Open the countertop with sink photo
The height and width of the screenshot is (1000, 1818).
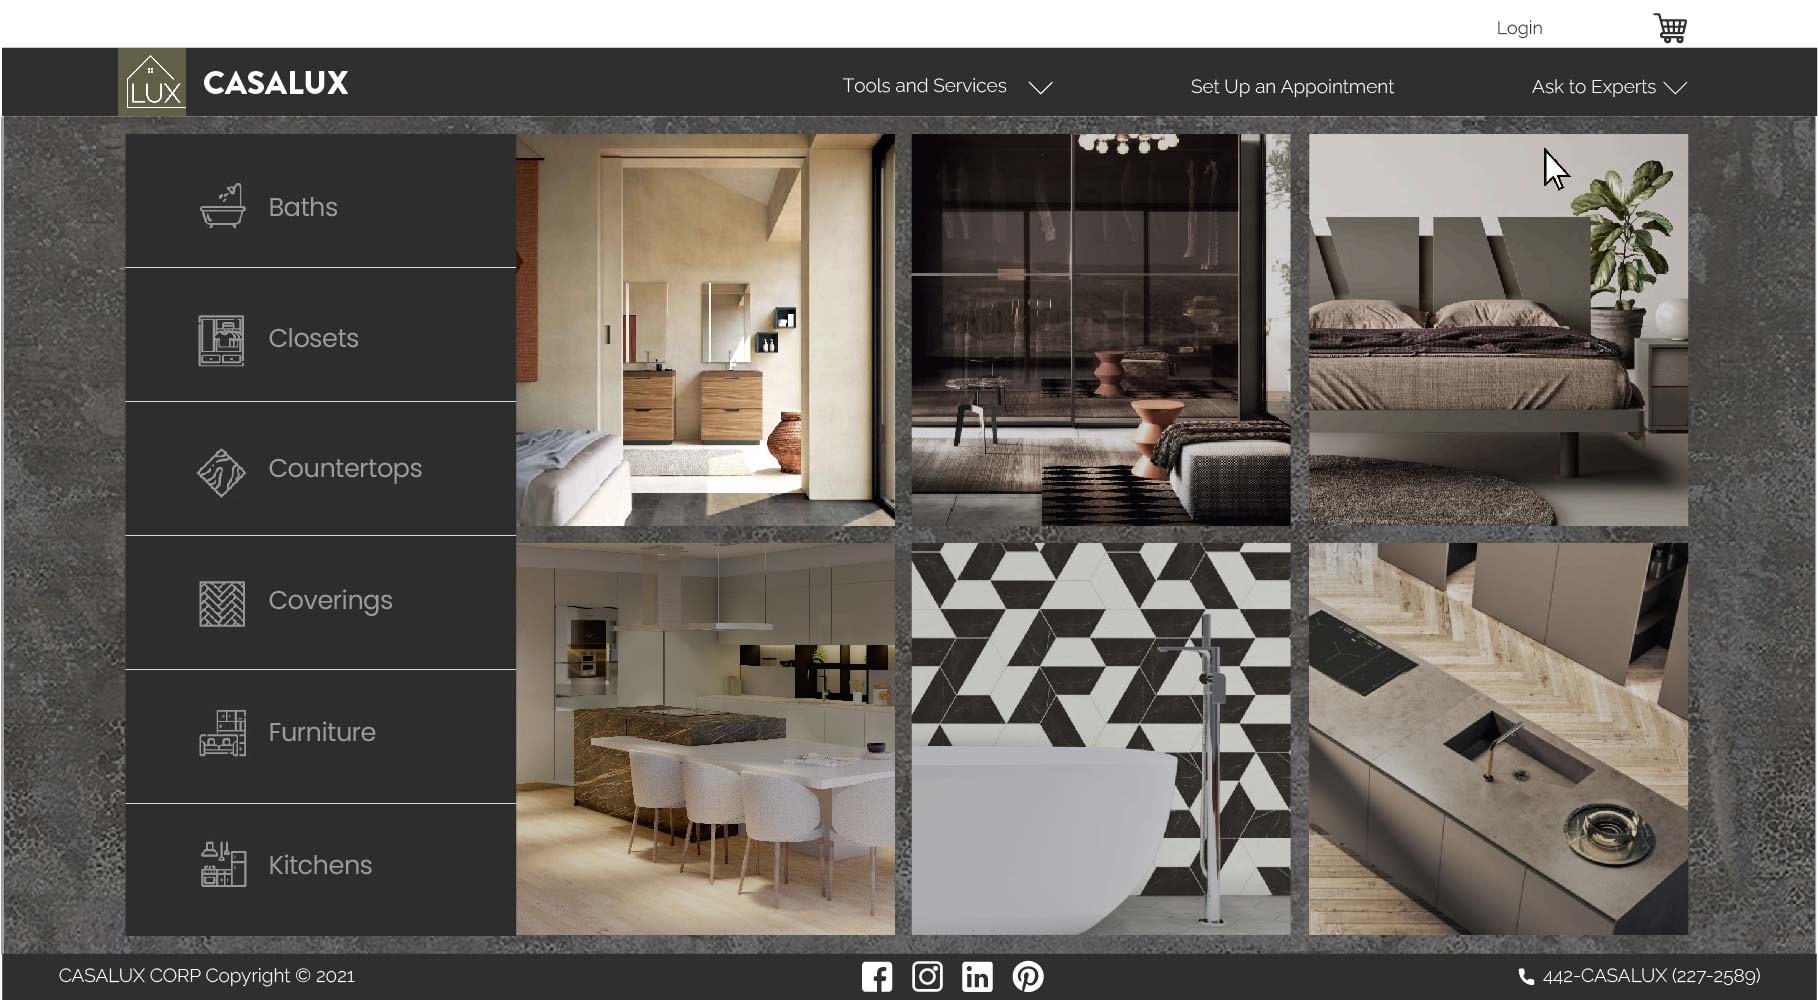point(1498,739)
